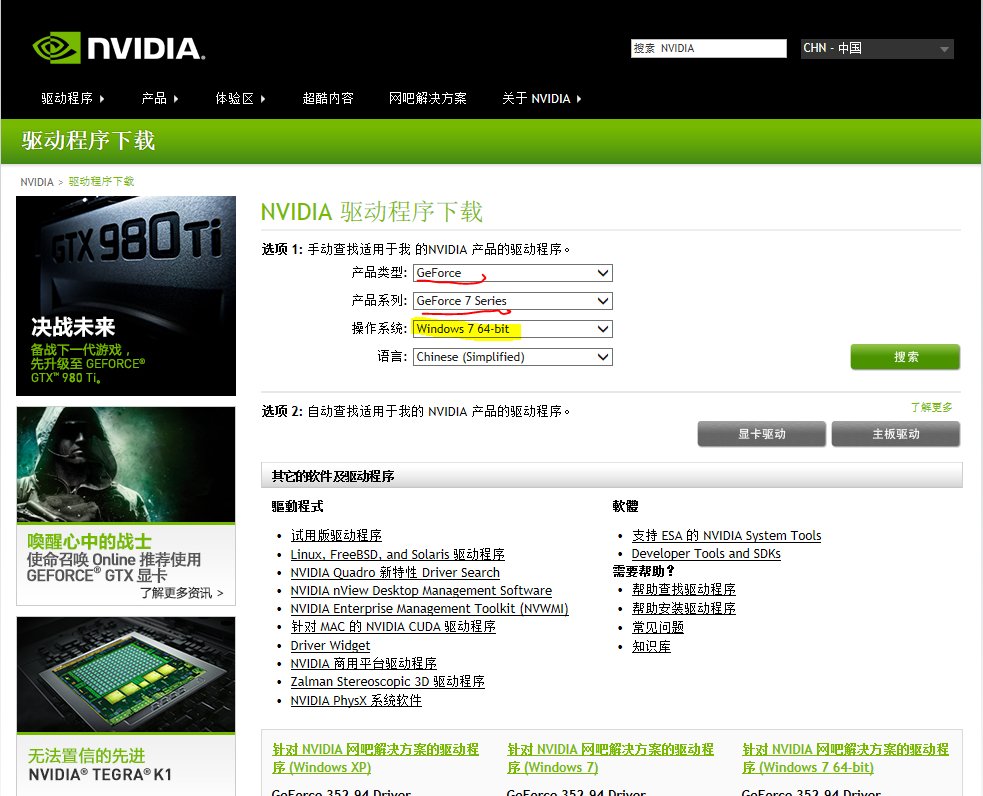Open the 常见问题 help link
The image size is (983, 796).
657,627
